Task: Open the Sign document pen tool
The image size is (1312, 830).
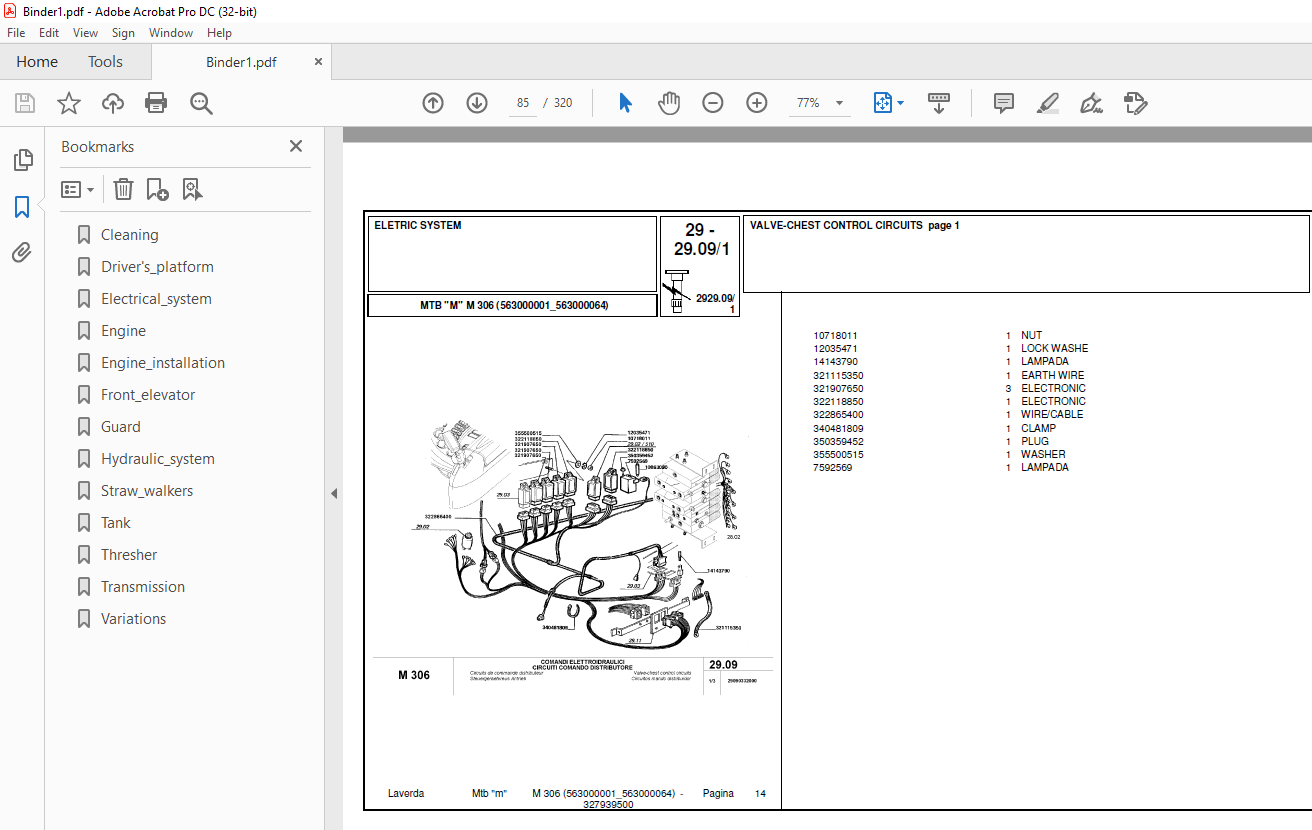Action: point(1091,103)
